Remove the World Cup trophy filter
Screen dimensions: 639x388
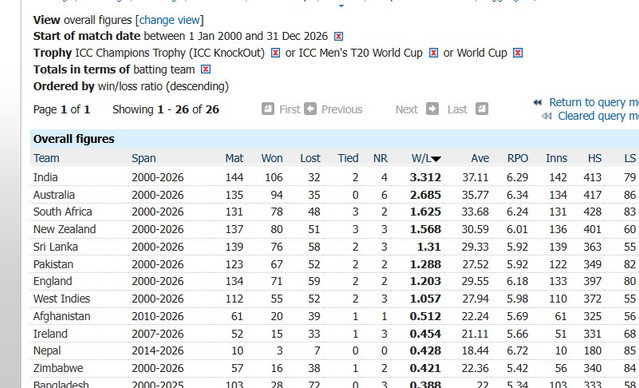click(x=518, y=53)
